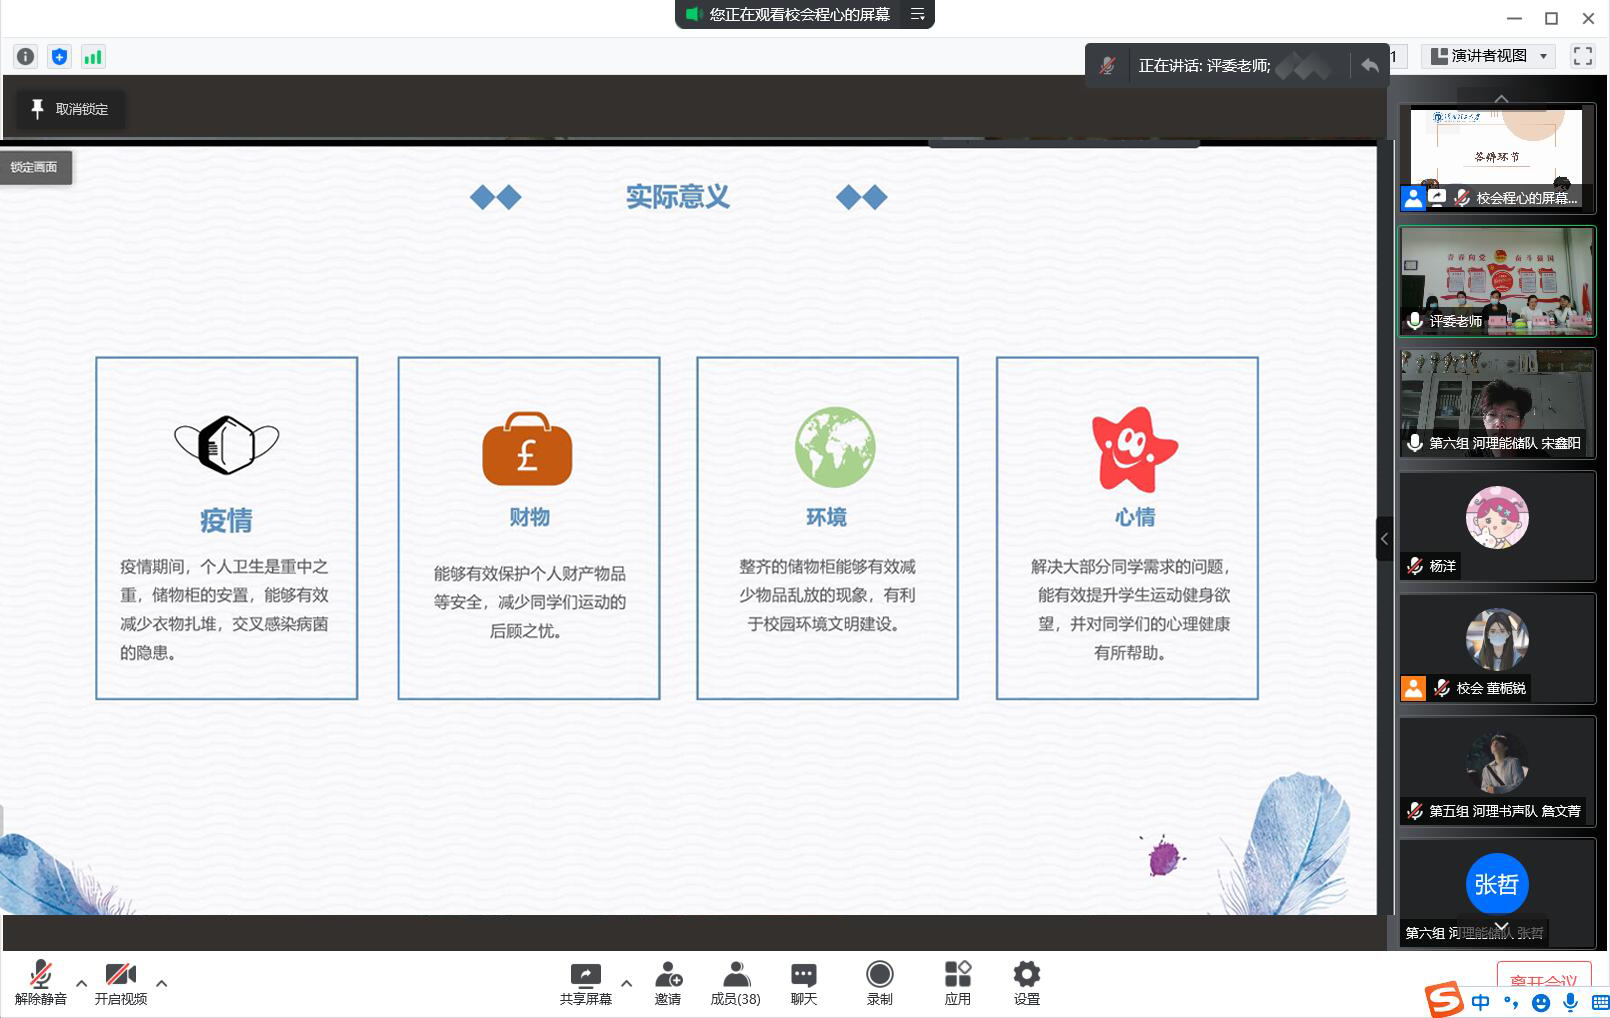The width and height of the screenshot is (1610, 1018).
Task: Expand audio options arrow beside 解除静音
Action: tap(82, 983)
